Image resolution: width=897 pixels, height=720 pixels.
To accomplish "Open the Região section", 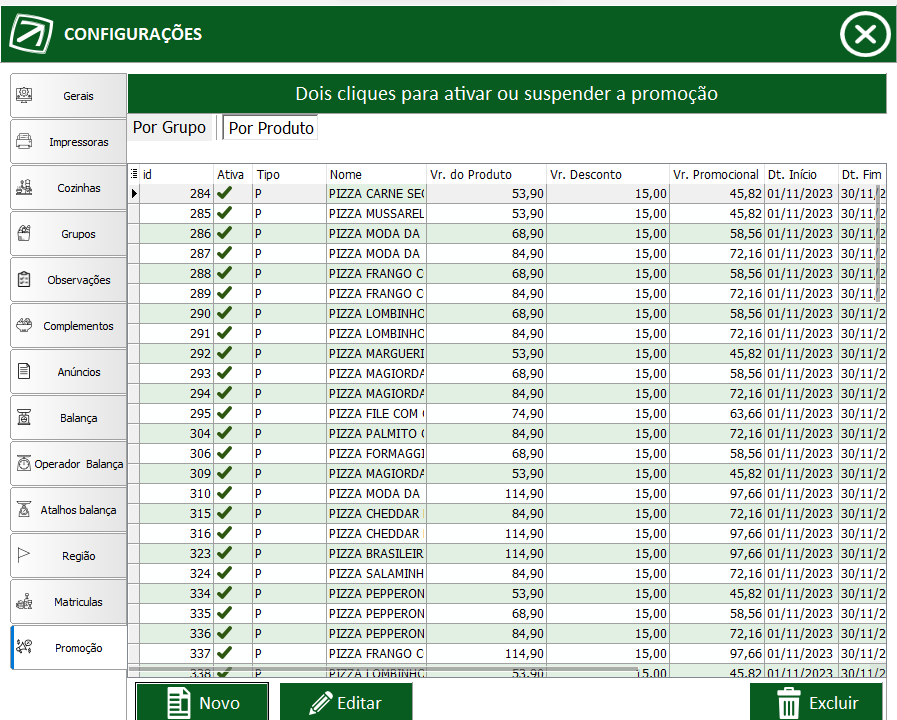I will (68, 556).
